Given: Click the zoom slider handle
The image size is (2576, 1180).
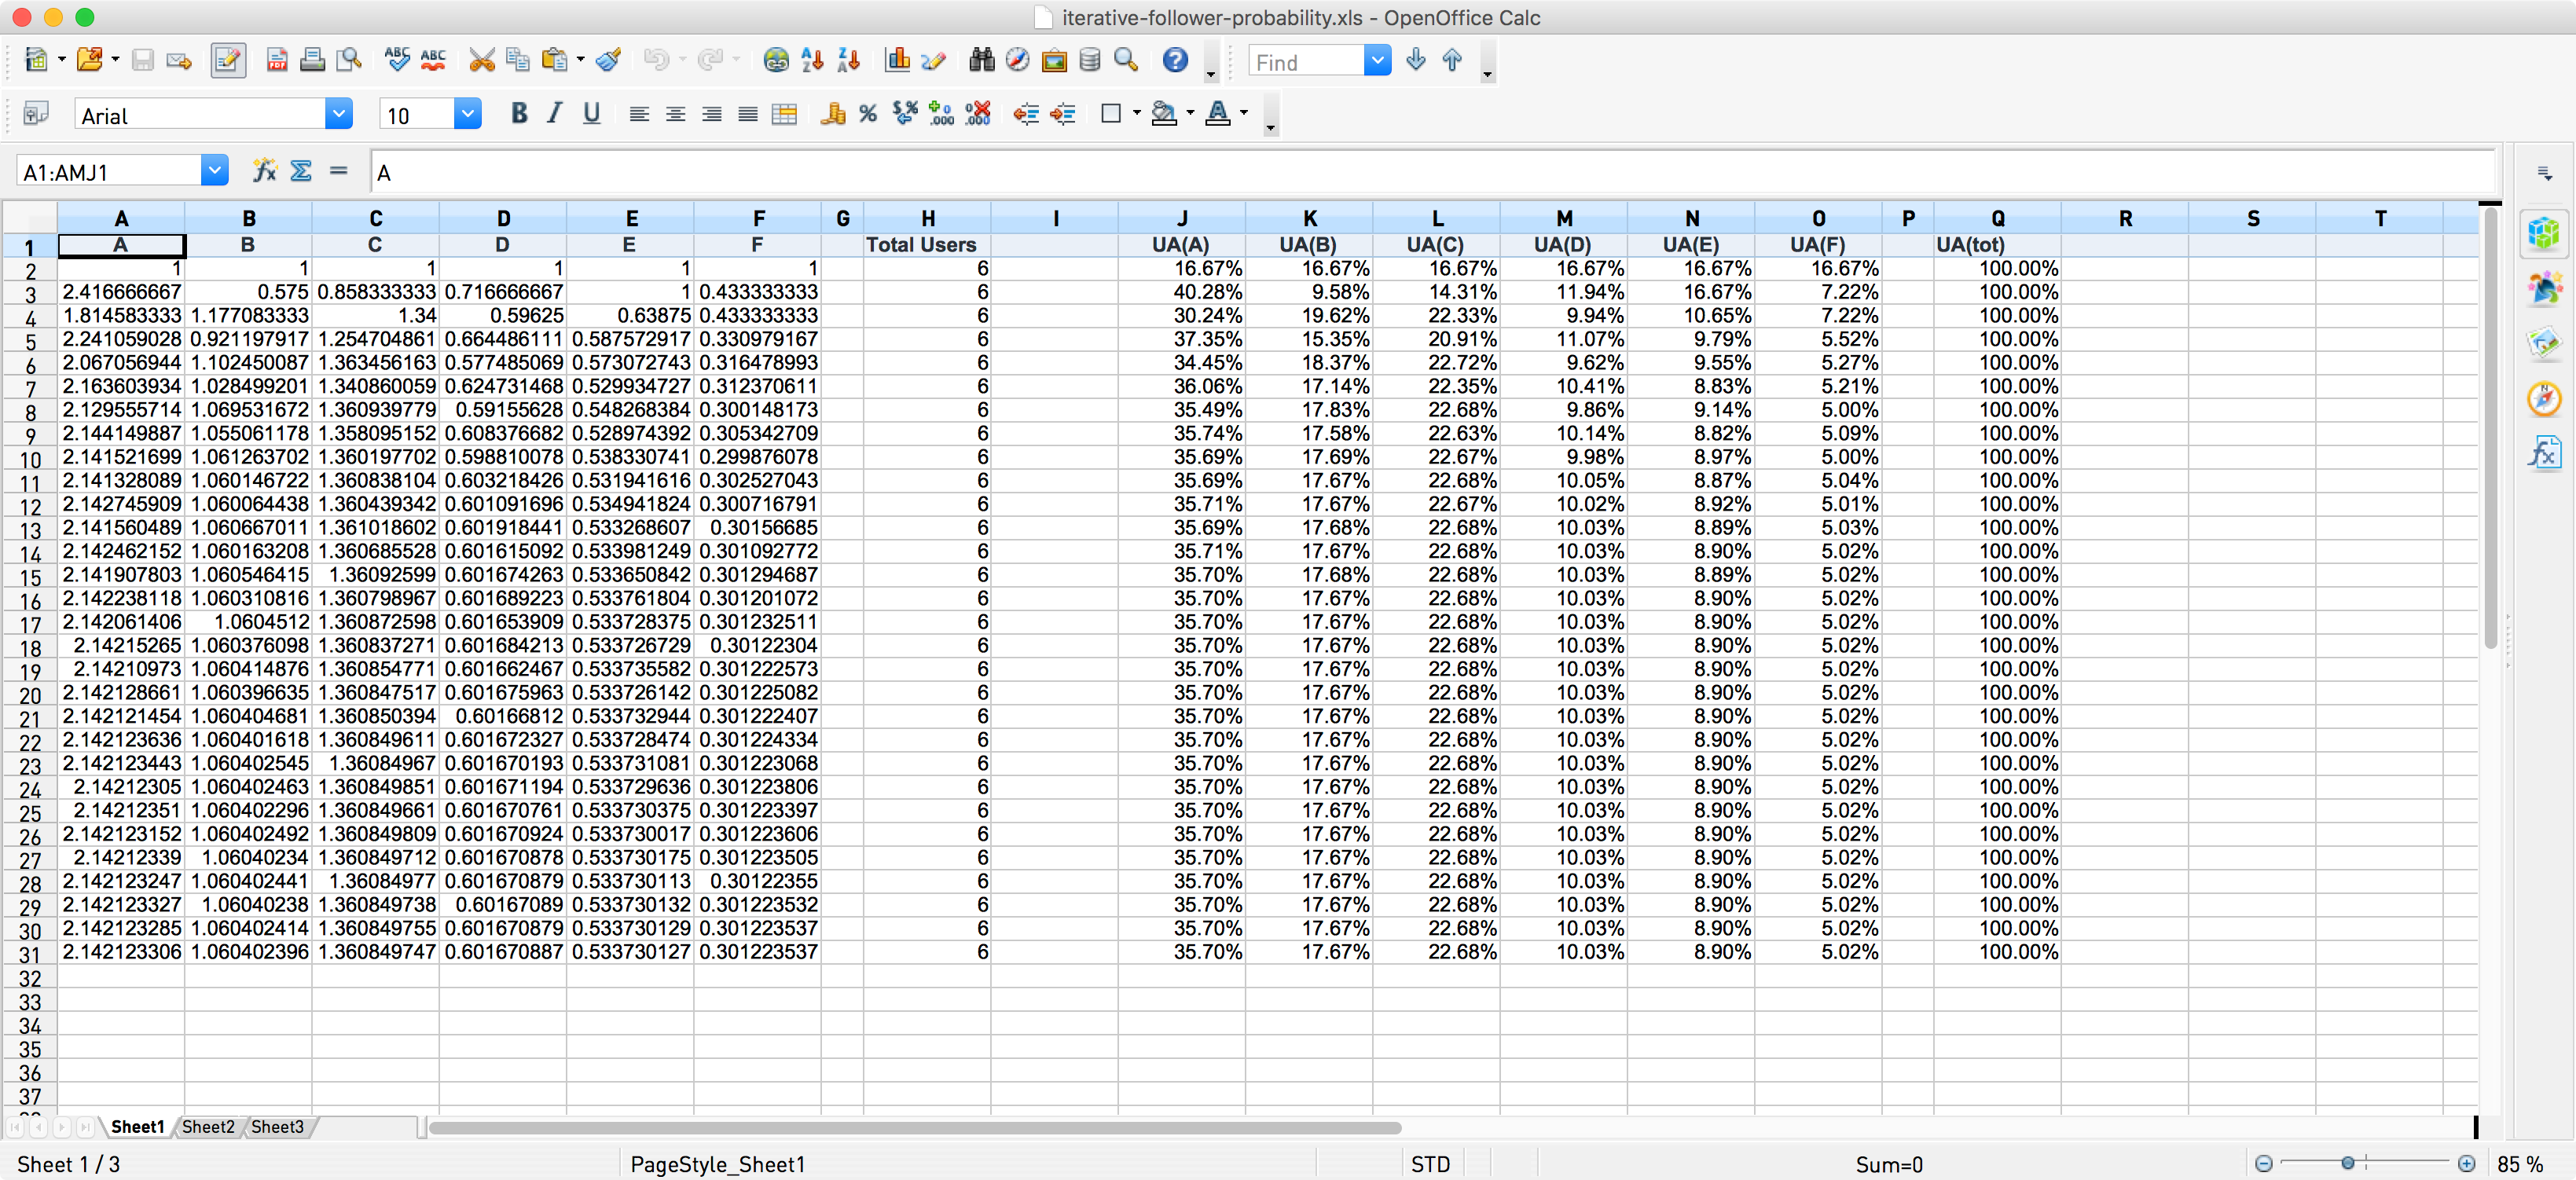Looking at the screenshot, I should click(x=2348, y=1163).
